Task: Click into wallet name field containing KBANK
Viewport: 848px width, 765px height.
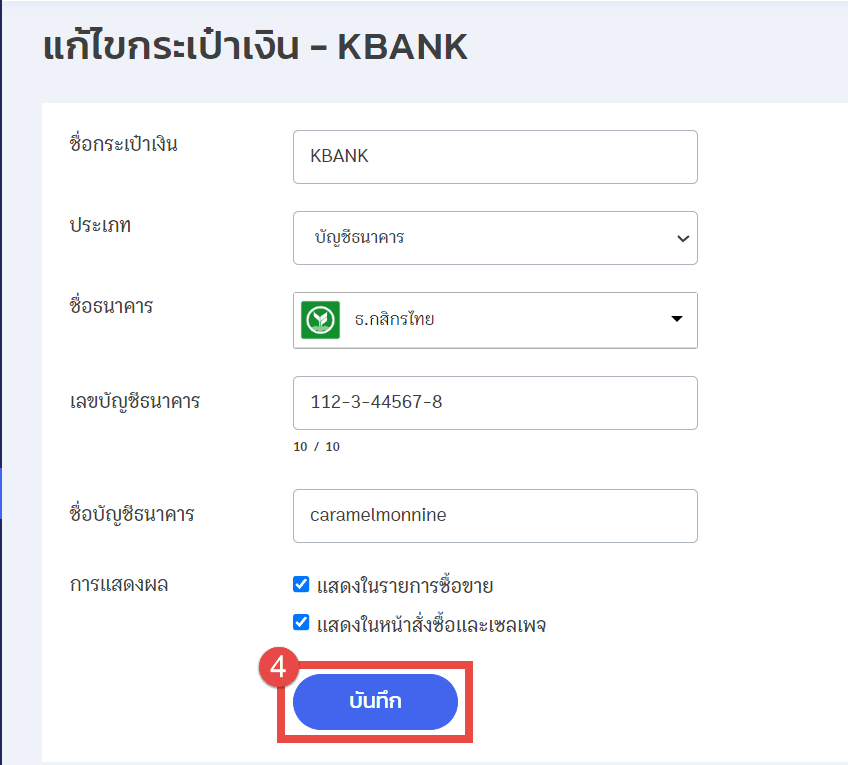Action: tap(494, 157)
